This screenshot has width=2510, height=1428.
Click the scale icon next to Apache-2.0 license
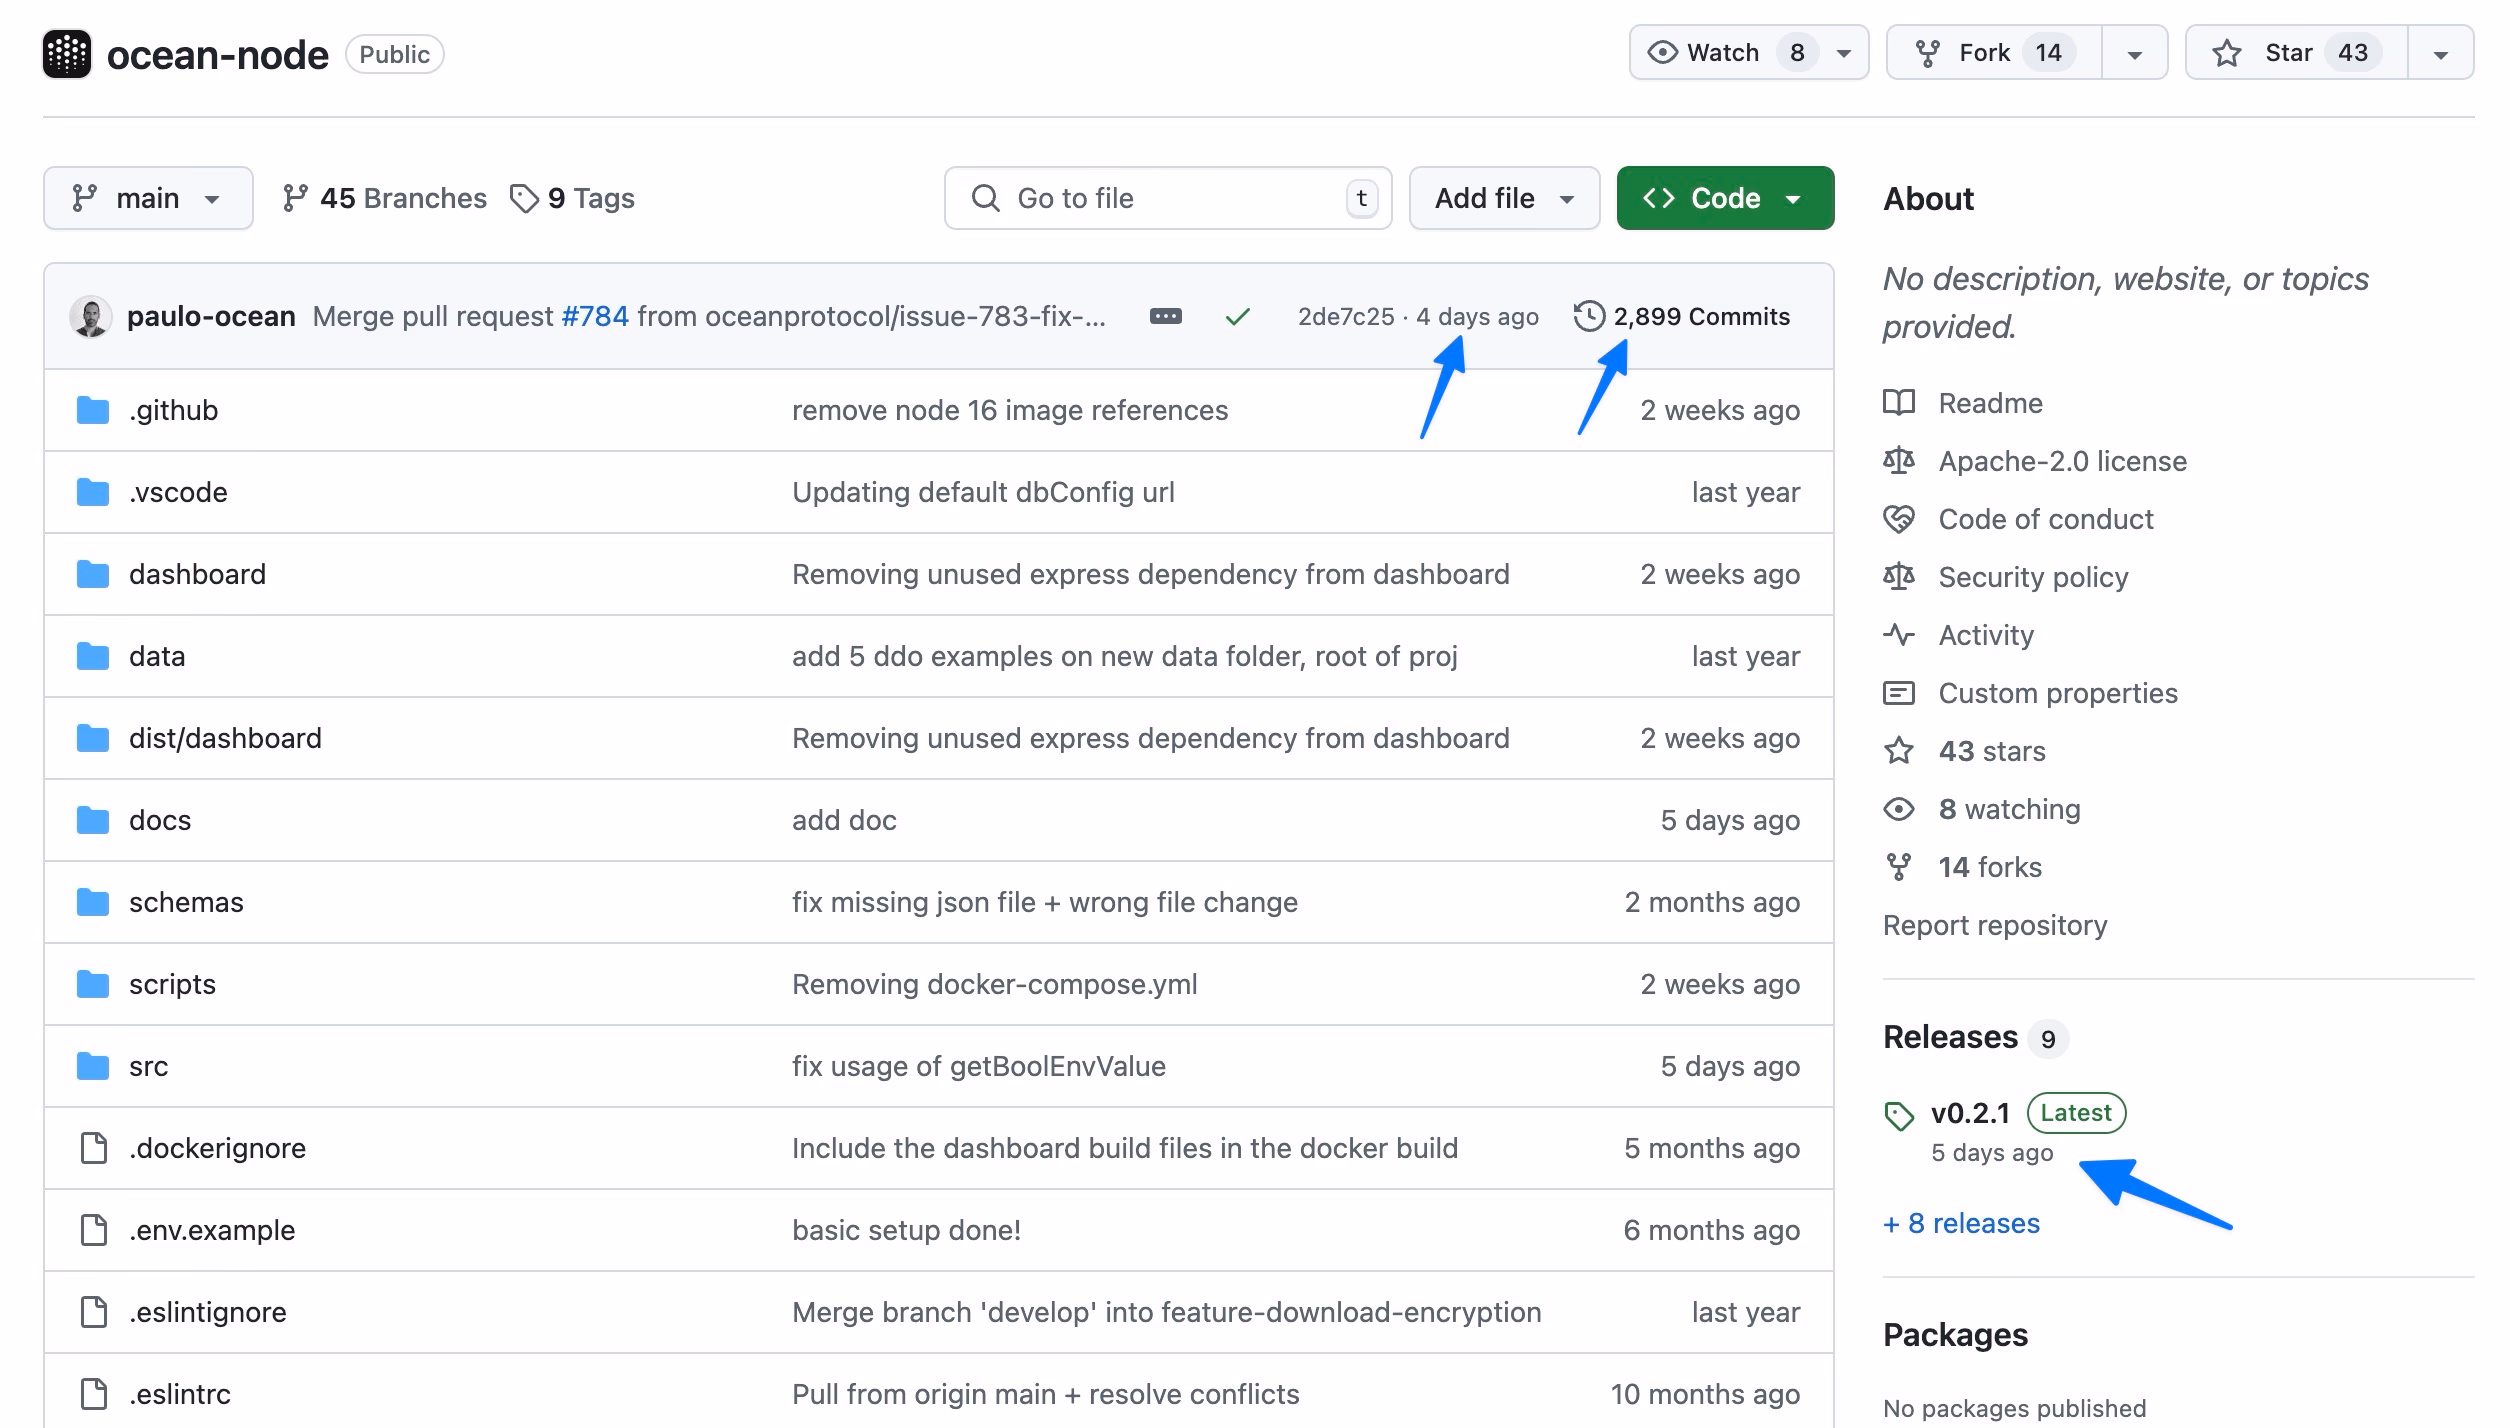(x=1899, y=461)
